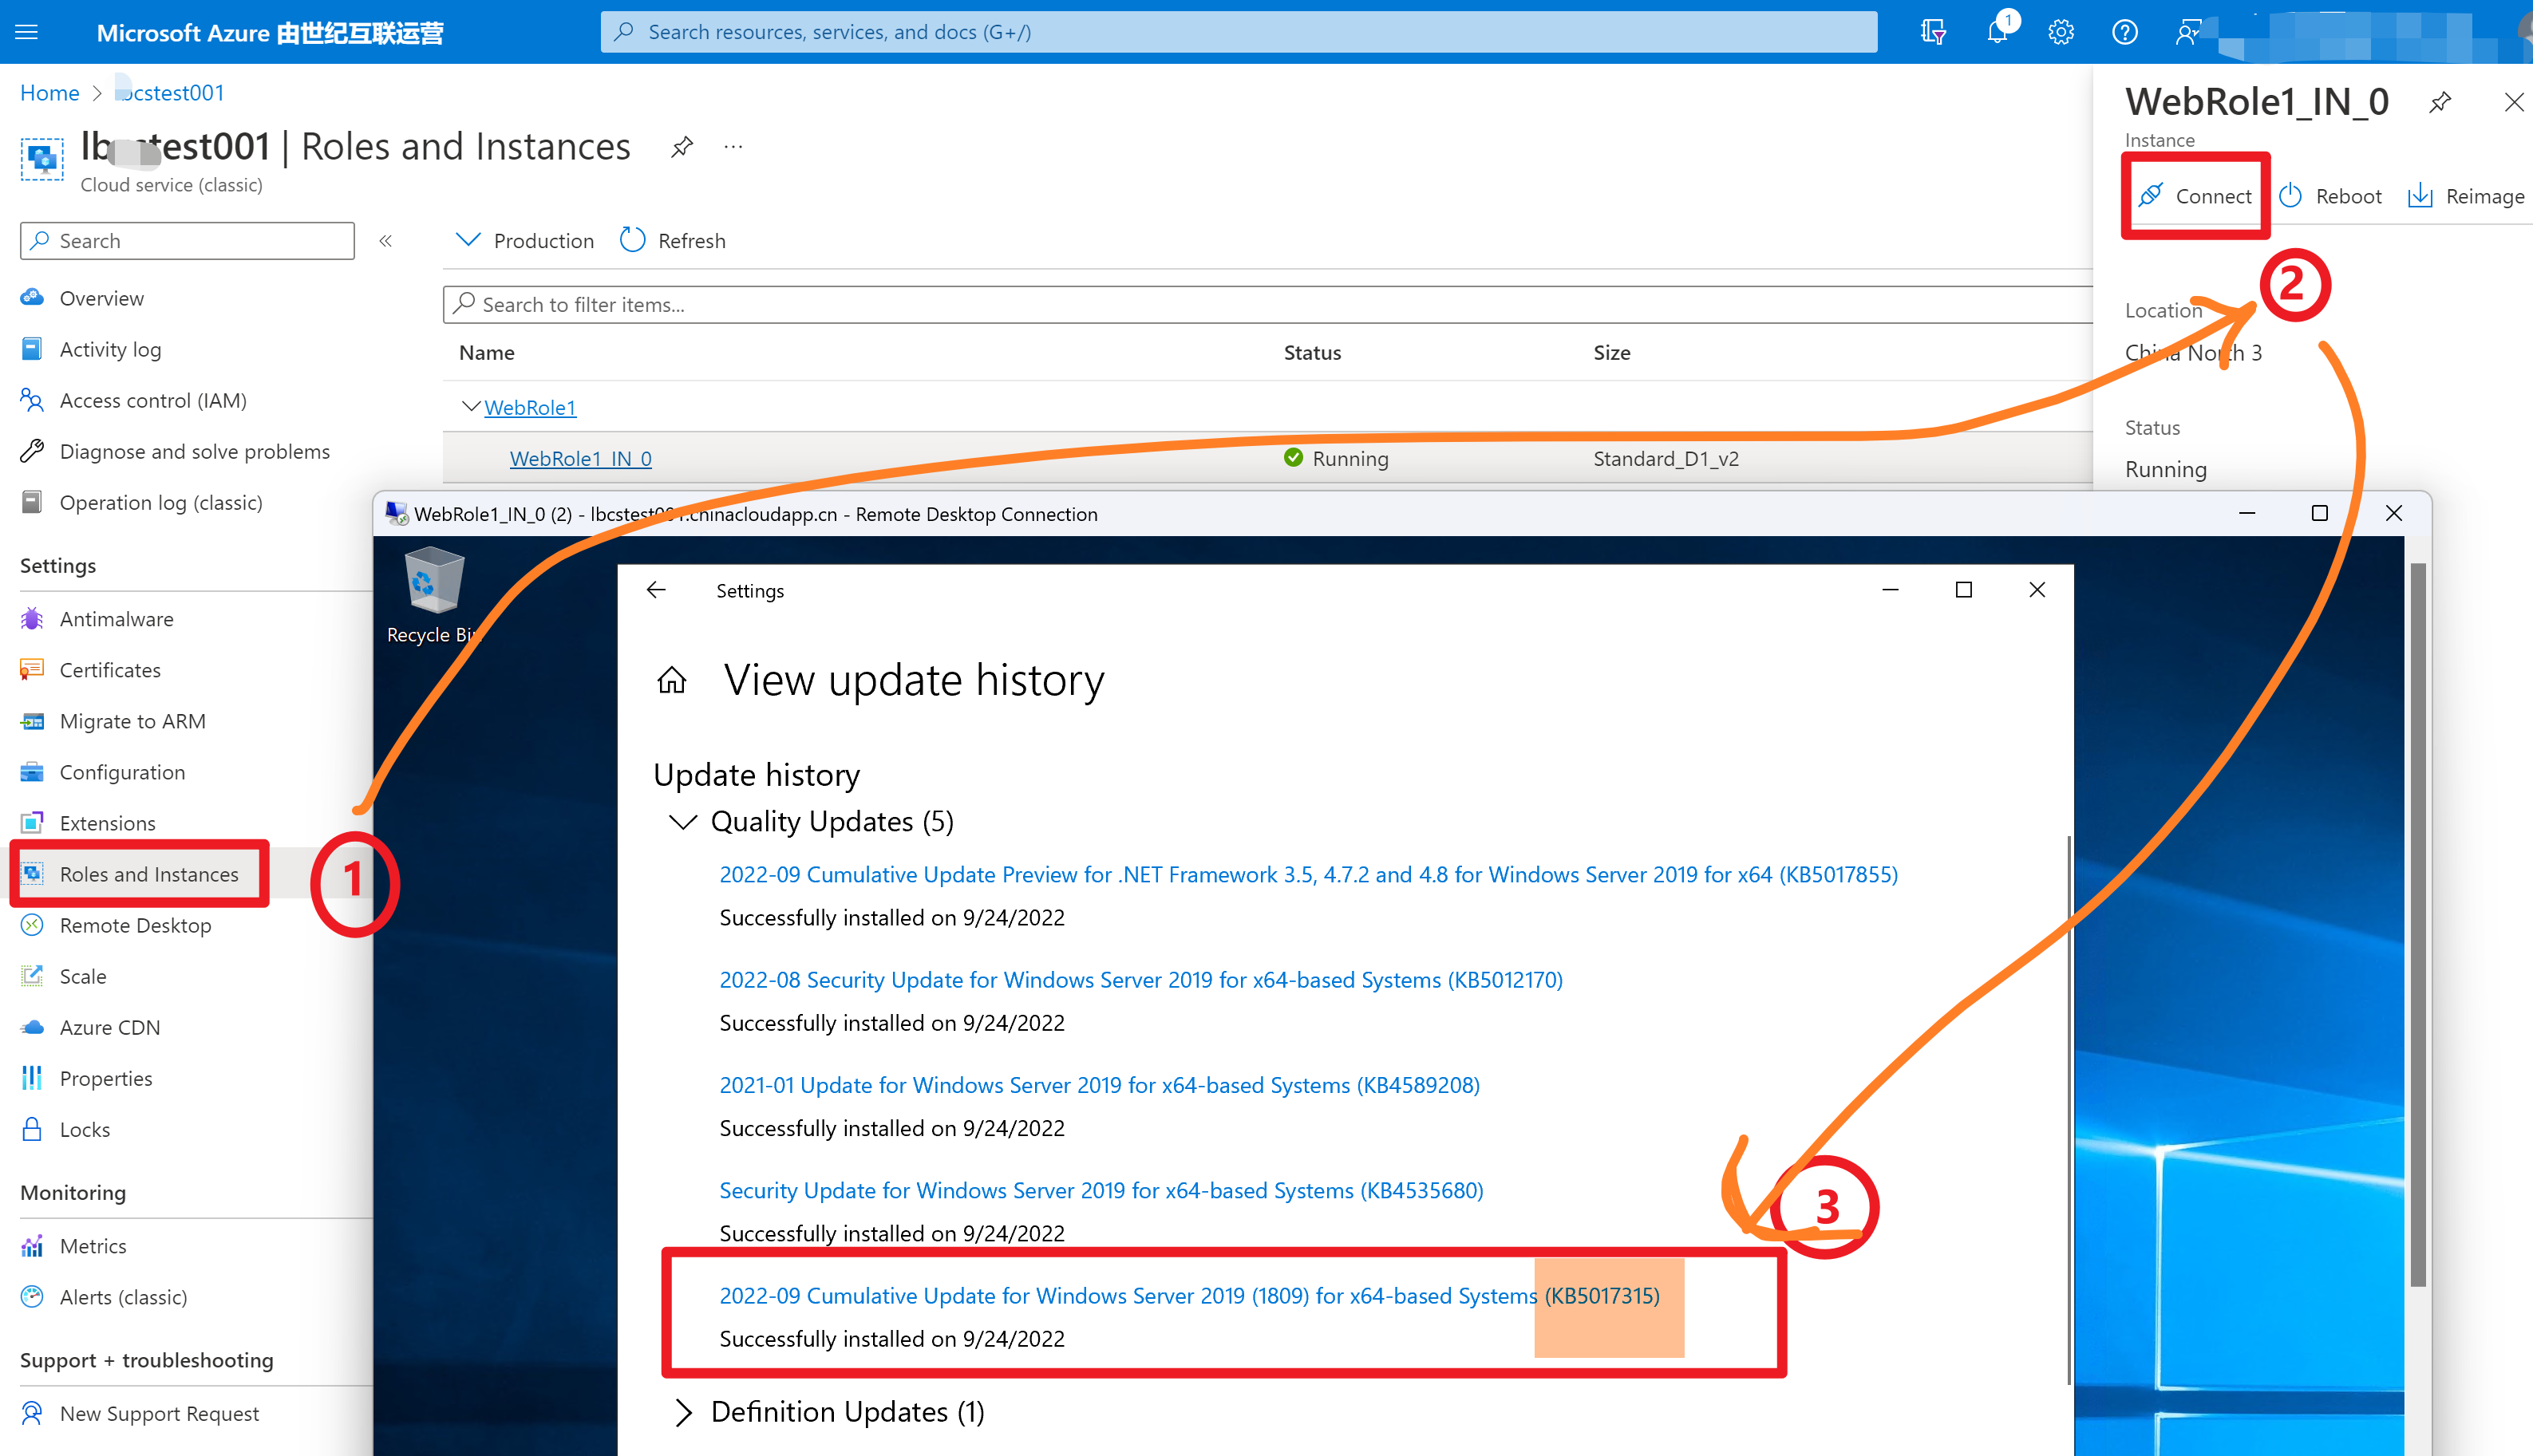Image resolution: width=2533 pixels, height=1456 pixels.
Task: Click the Reboot instance button
Action: point(2331,196)
